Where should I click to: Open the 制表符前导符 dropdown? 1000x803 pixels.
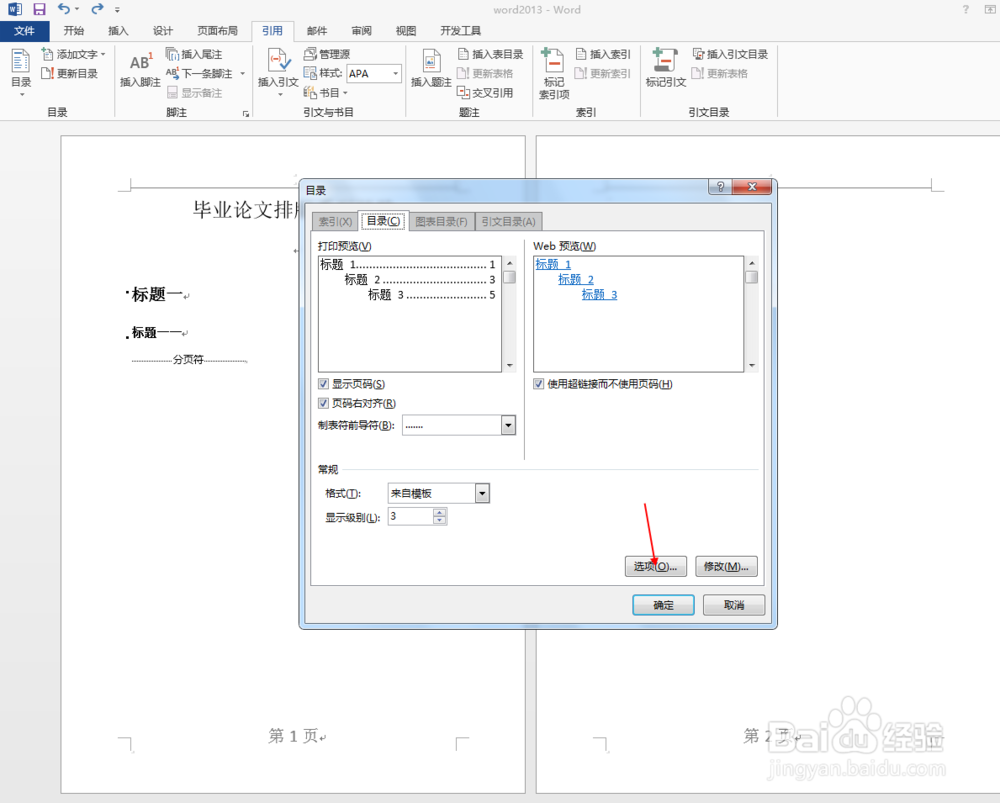pyautogui.click(x=508, y=425)
